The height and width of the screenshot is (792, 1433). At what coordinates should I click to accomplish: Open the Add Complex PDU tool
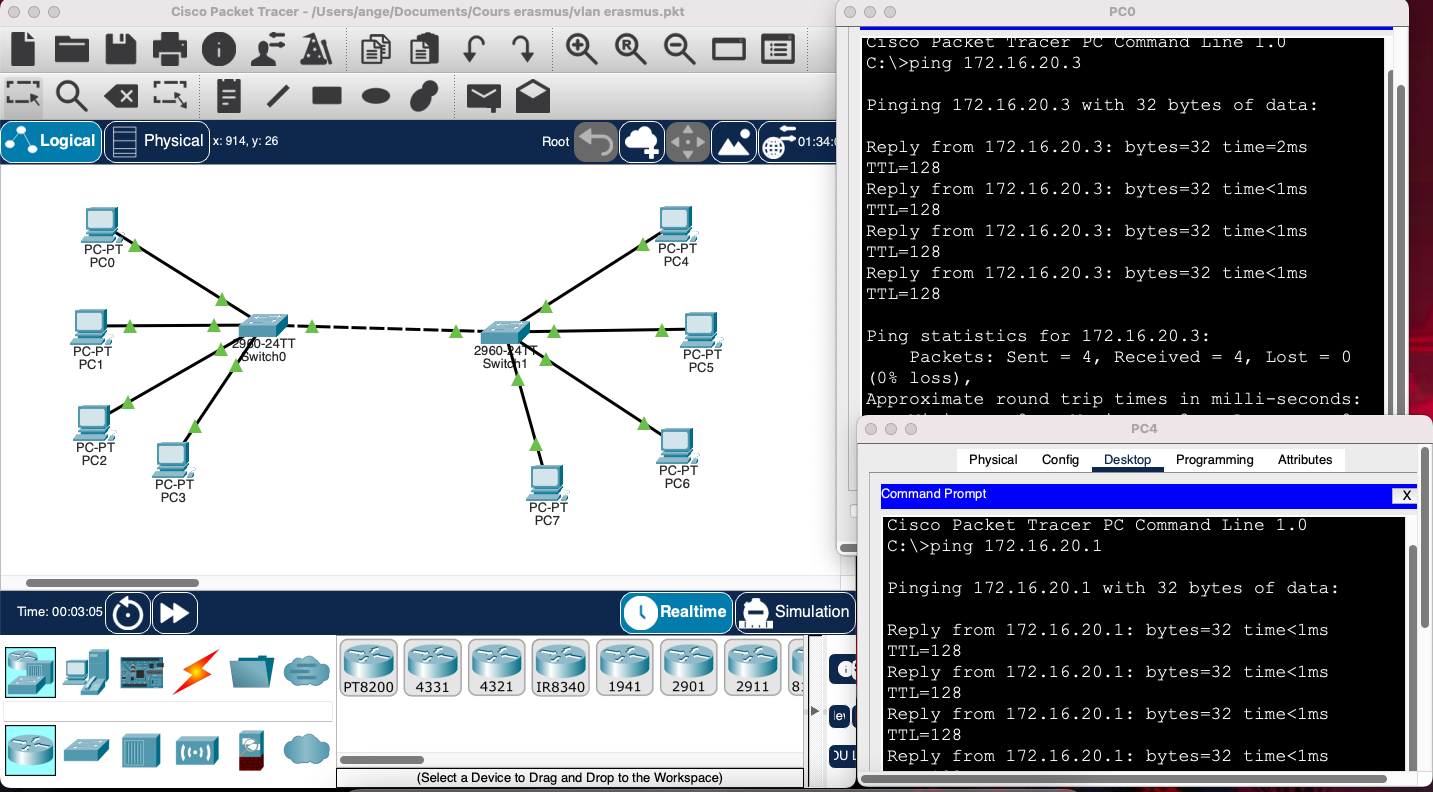[x=531, y=95]
